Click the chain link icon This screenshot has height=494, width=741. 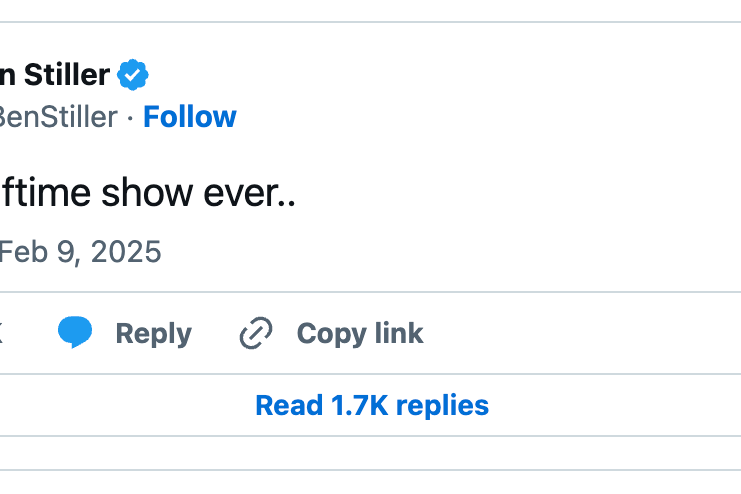coord(256,333)
